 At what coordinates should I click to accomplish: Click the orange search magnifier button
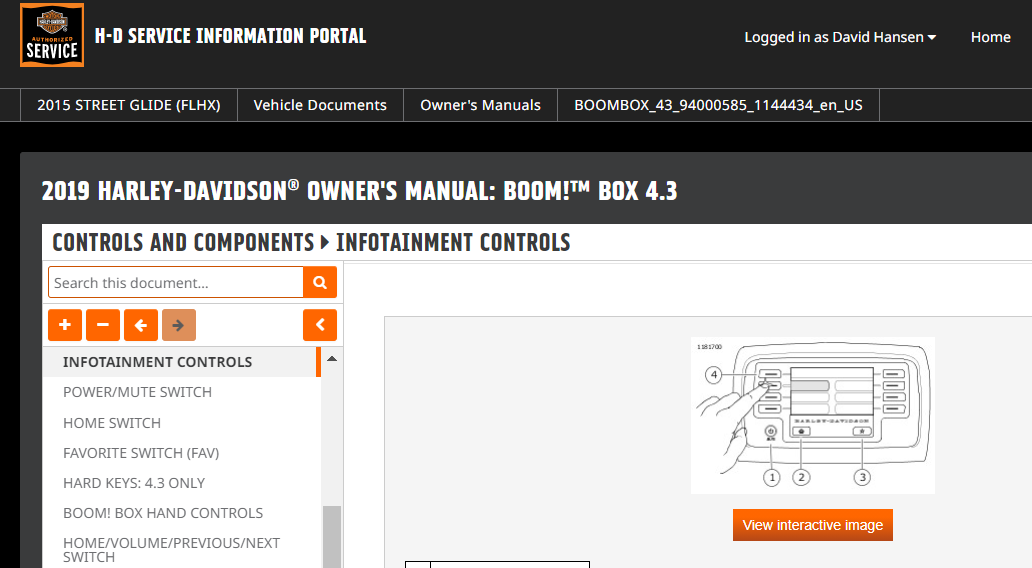click(x=320, y=283)
